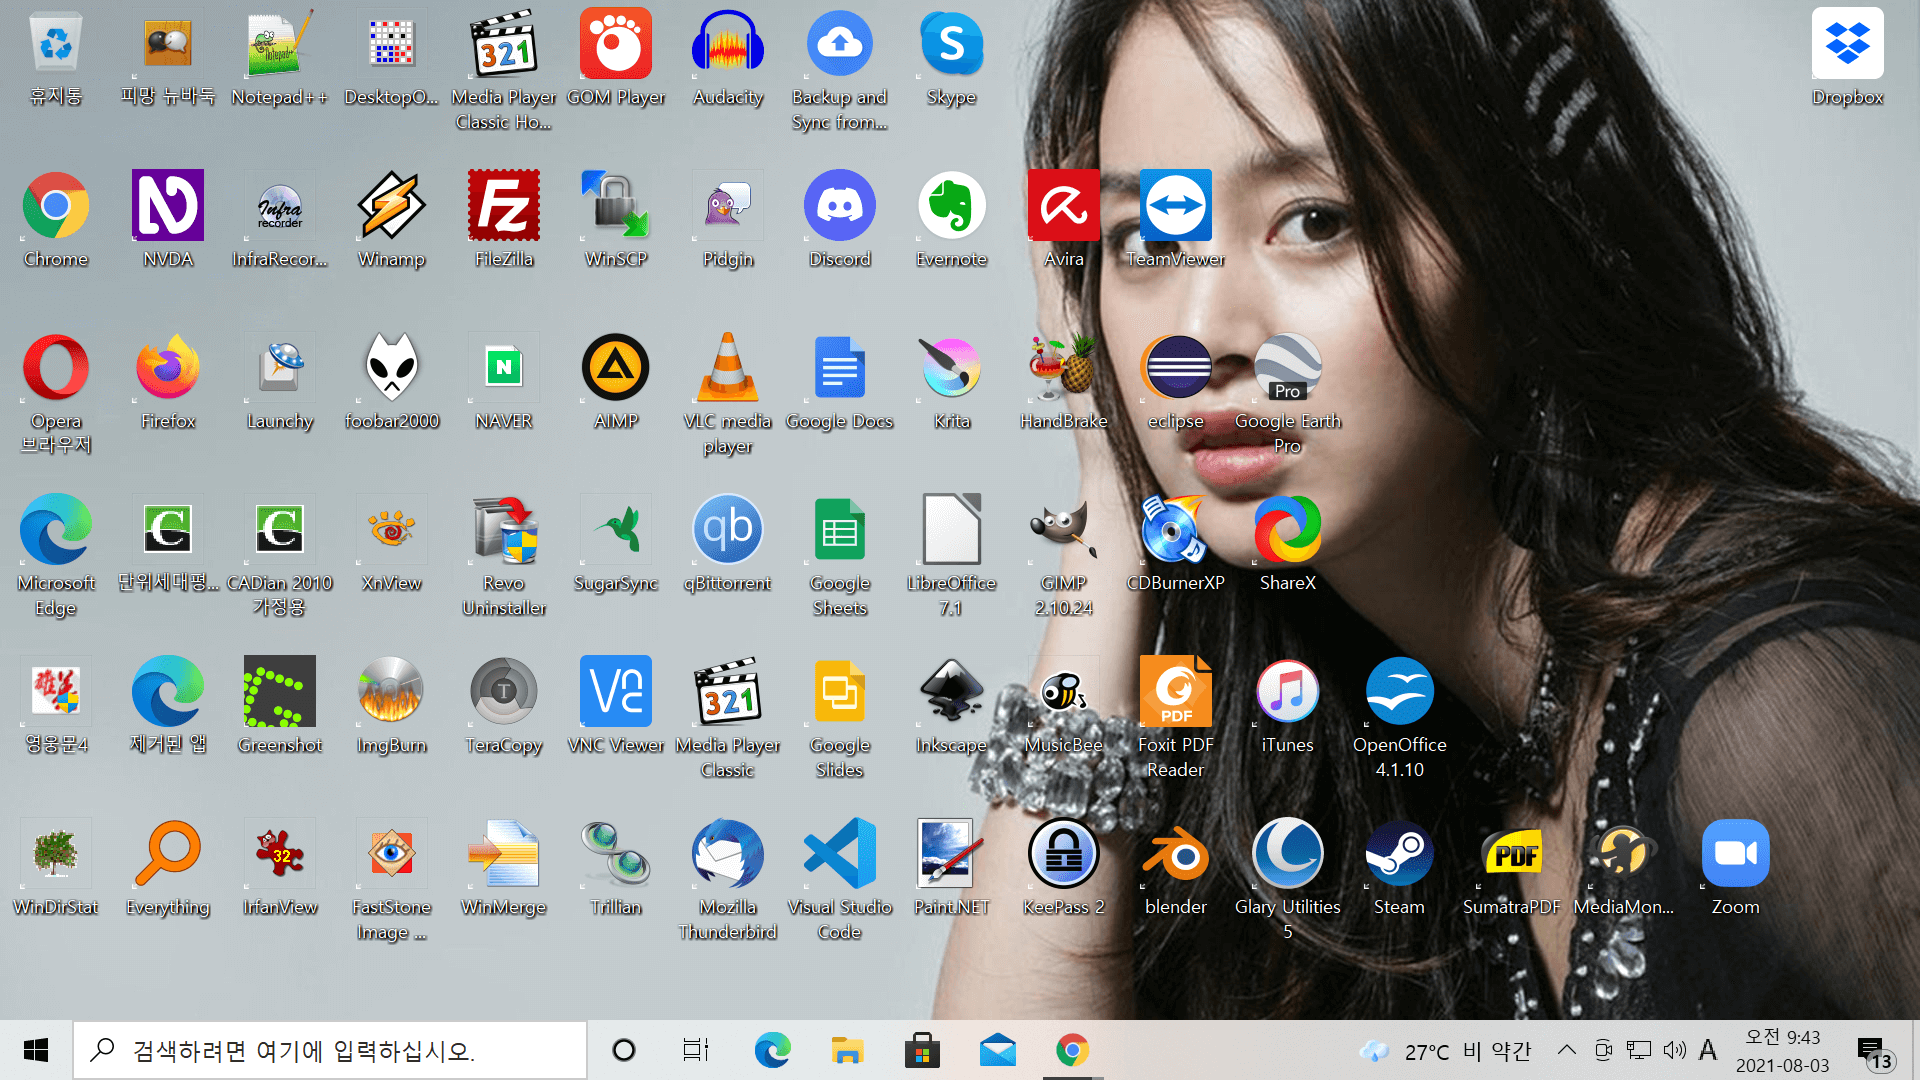Open Visual Studio Code shortcut

840,880
